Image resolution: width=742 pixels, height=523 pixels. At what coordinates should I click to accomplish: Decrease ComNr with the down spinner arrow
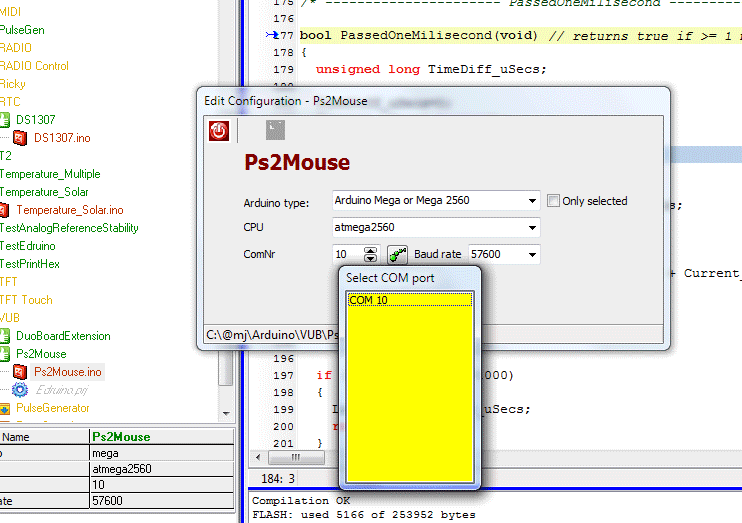point(371,259)
